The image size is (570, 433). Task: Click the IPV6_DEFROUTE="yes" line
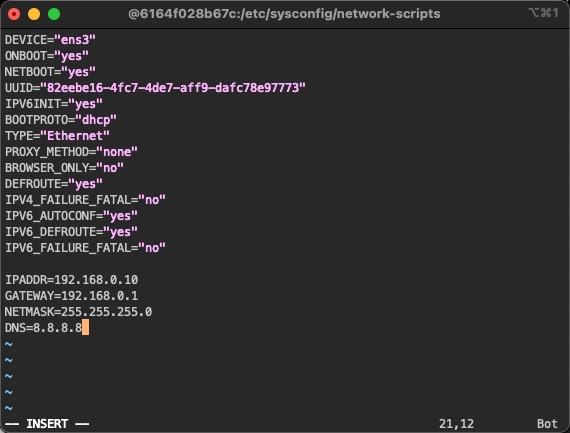[x=71, y=232]
